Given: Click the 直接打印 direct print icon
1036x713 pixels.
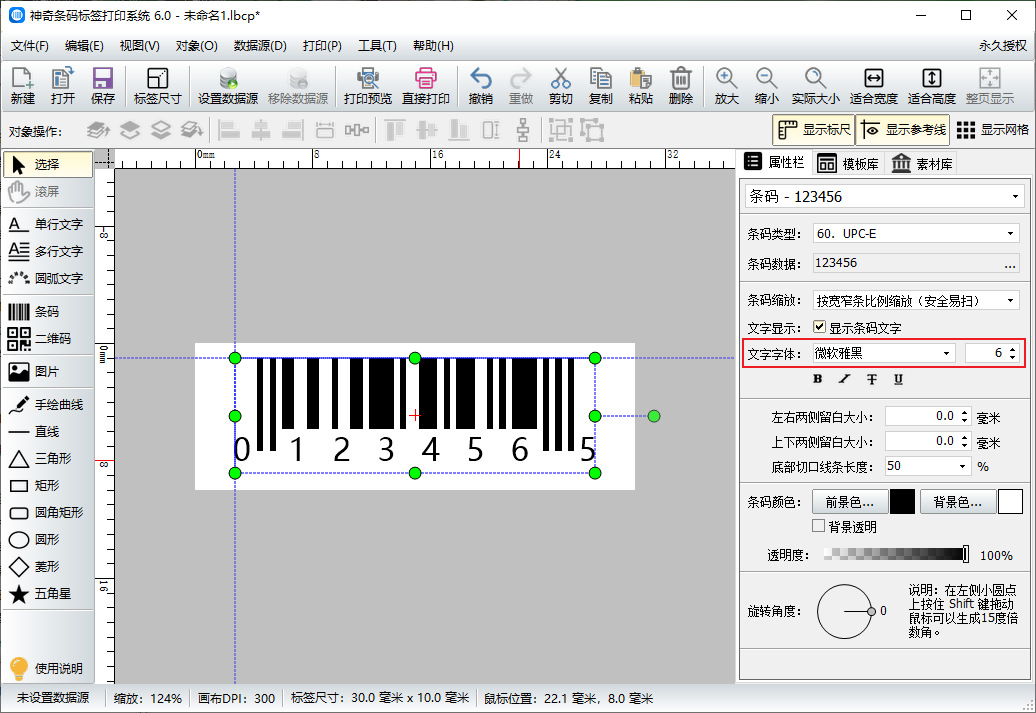Looking at the screenshot, I should [426, 86].
